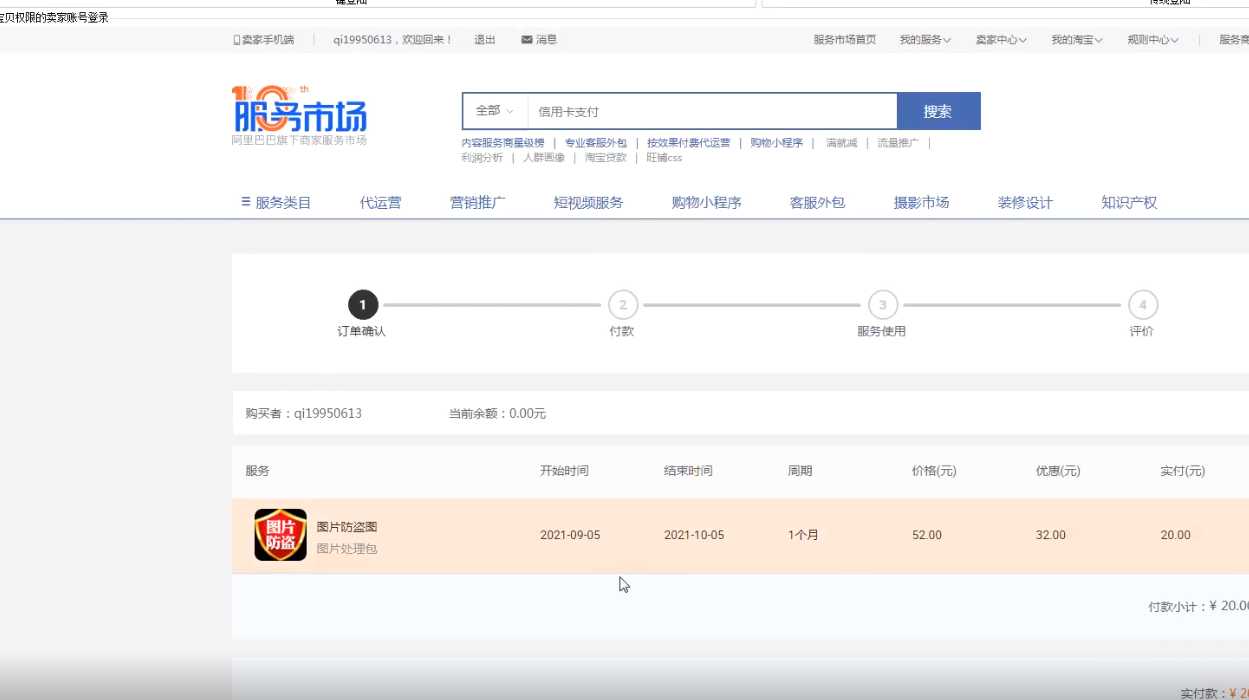Click the 图片防盗 app icon
Screen dimensions: 1249x700
click(280, 535)
